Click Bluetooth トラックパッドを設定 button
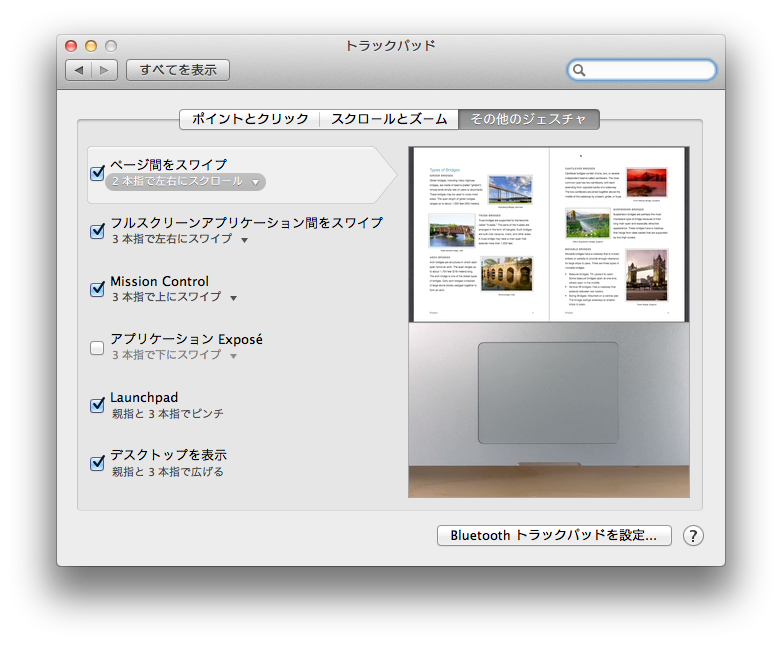 click(554, 536)
